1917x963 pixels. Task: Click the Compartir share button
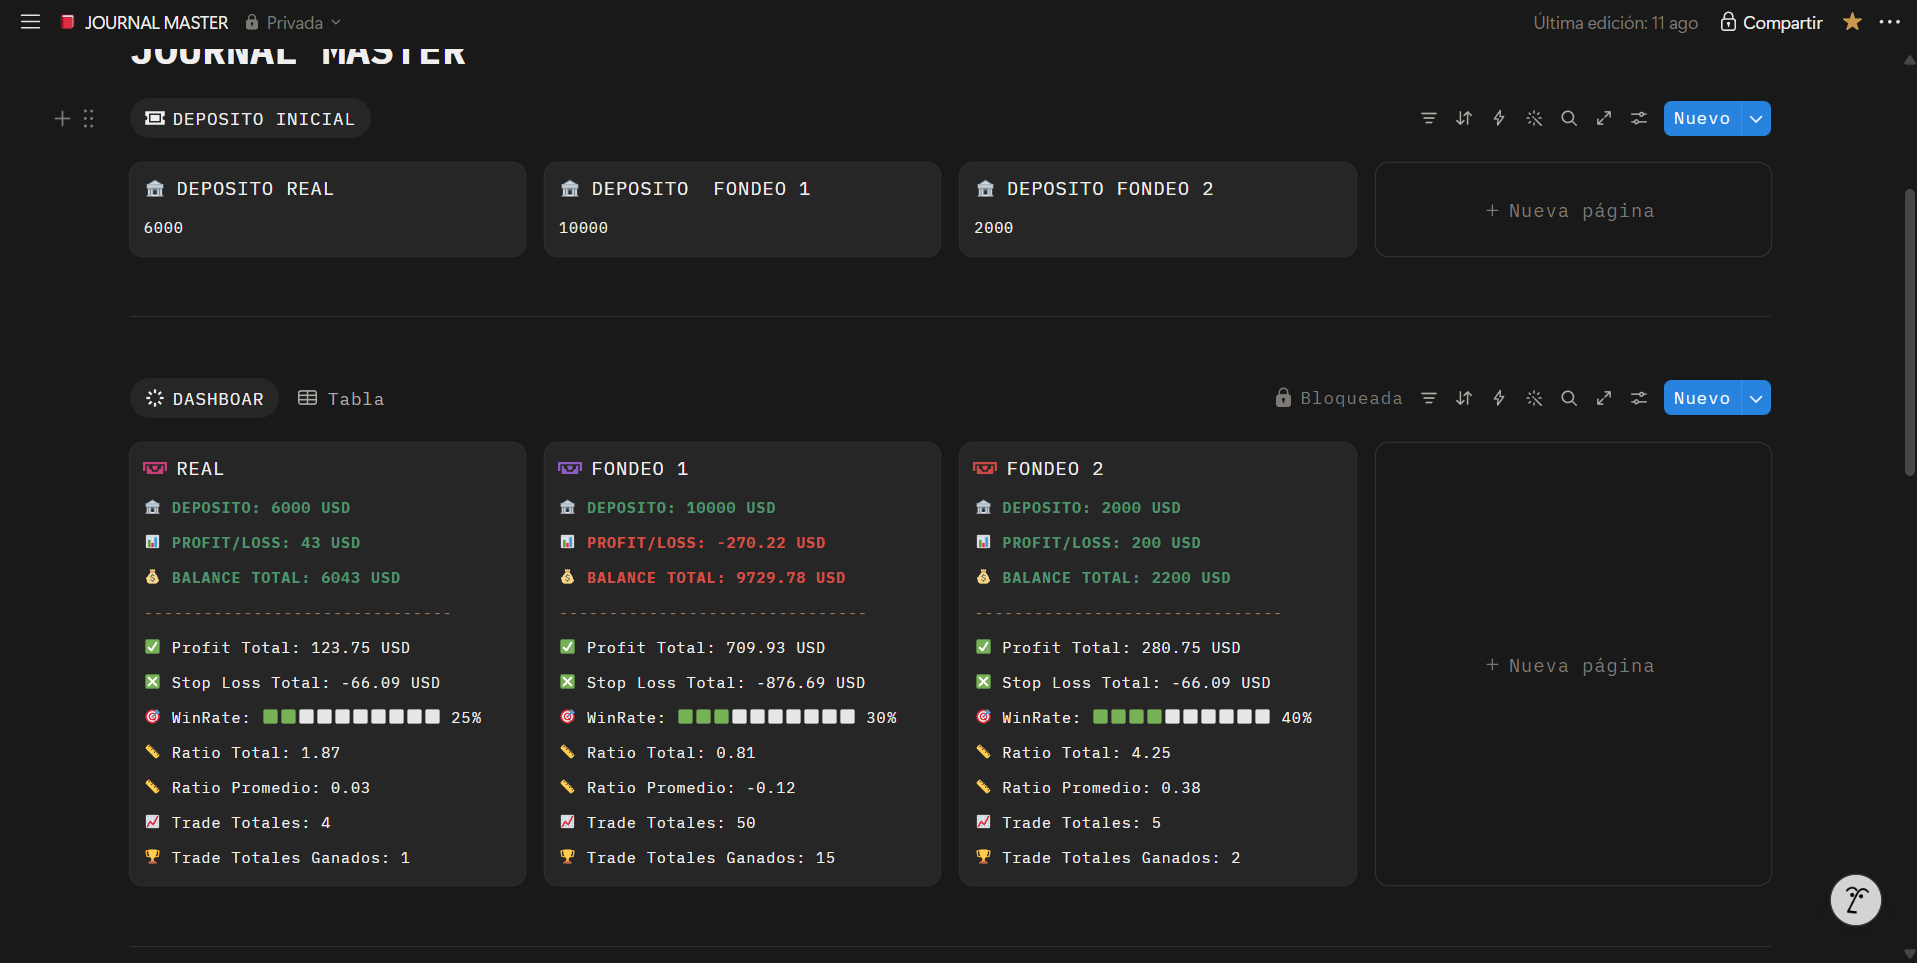1771,22
